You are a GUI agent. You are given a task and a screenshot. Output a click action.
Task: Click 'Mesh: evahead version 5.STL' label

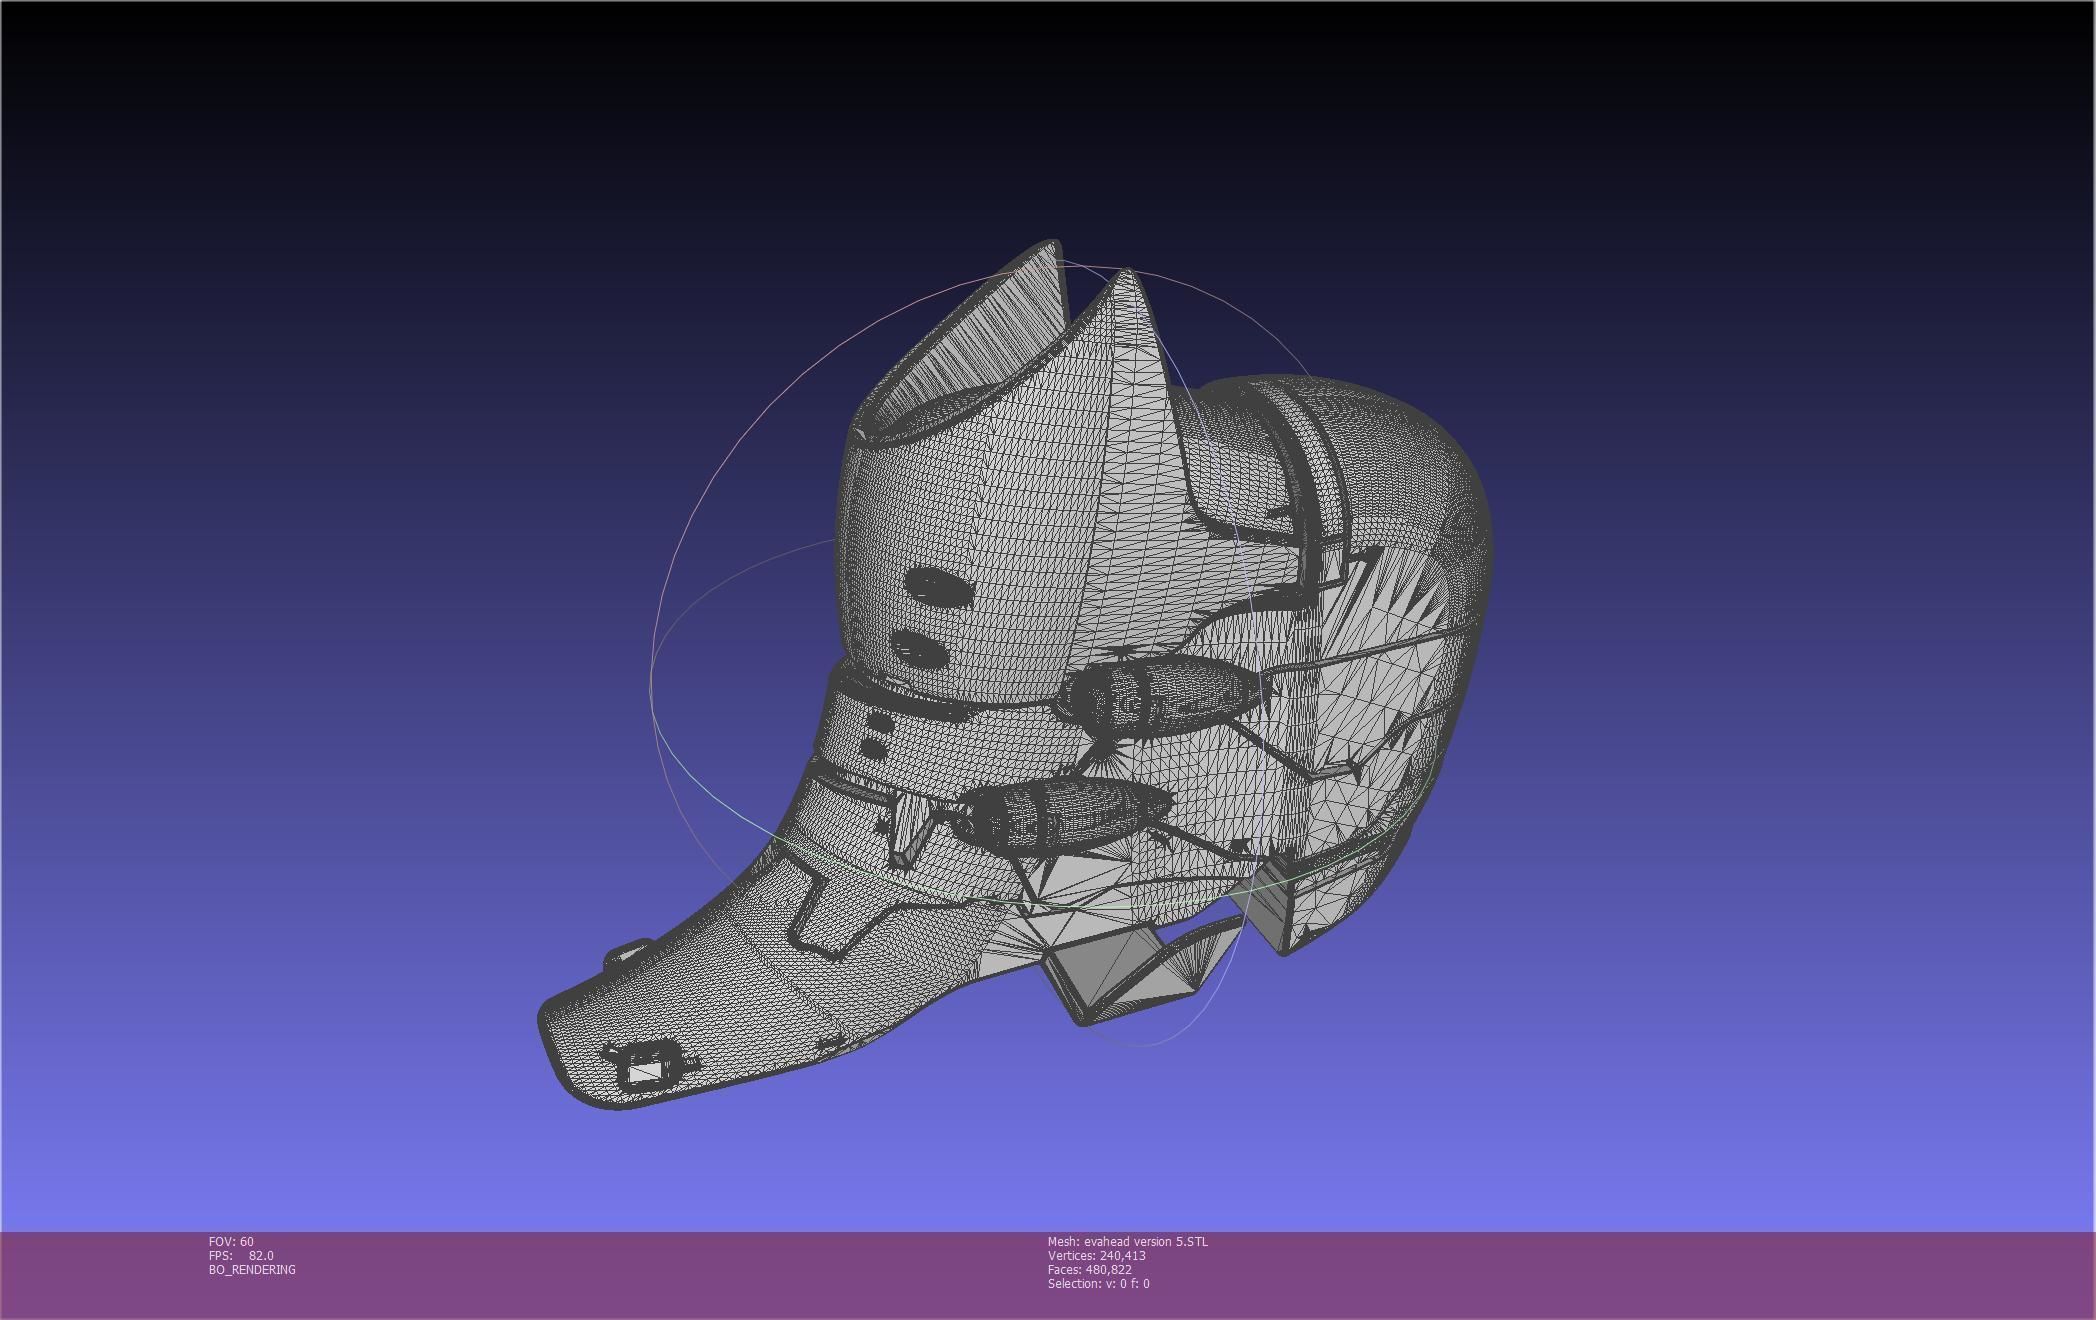(1127, 1241)
